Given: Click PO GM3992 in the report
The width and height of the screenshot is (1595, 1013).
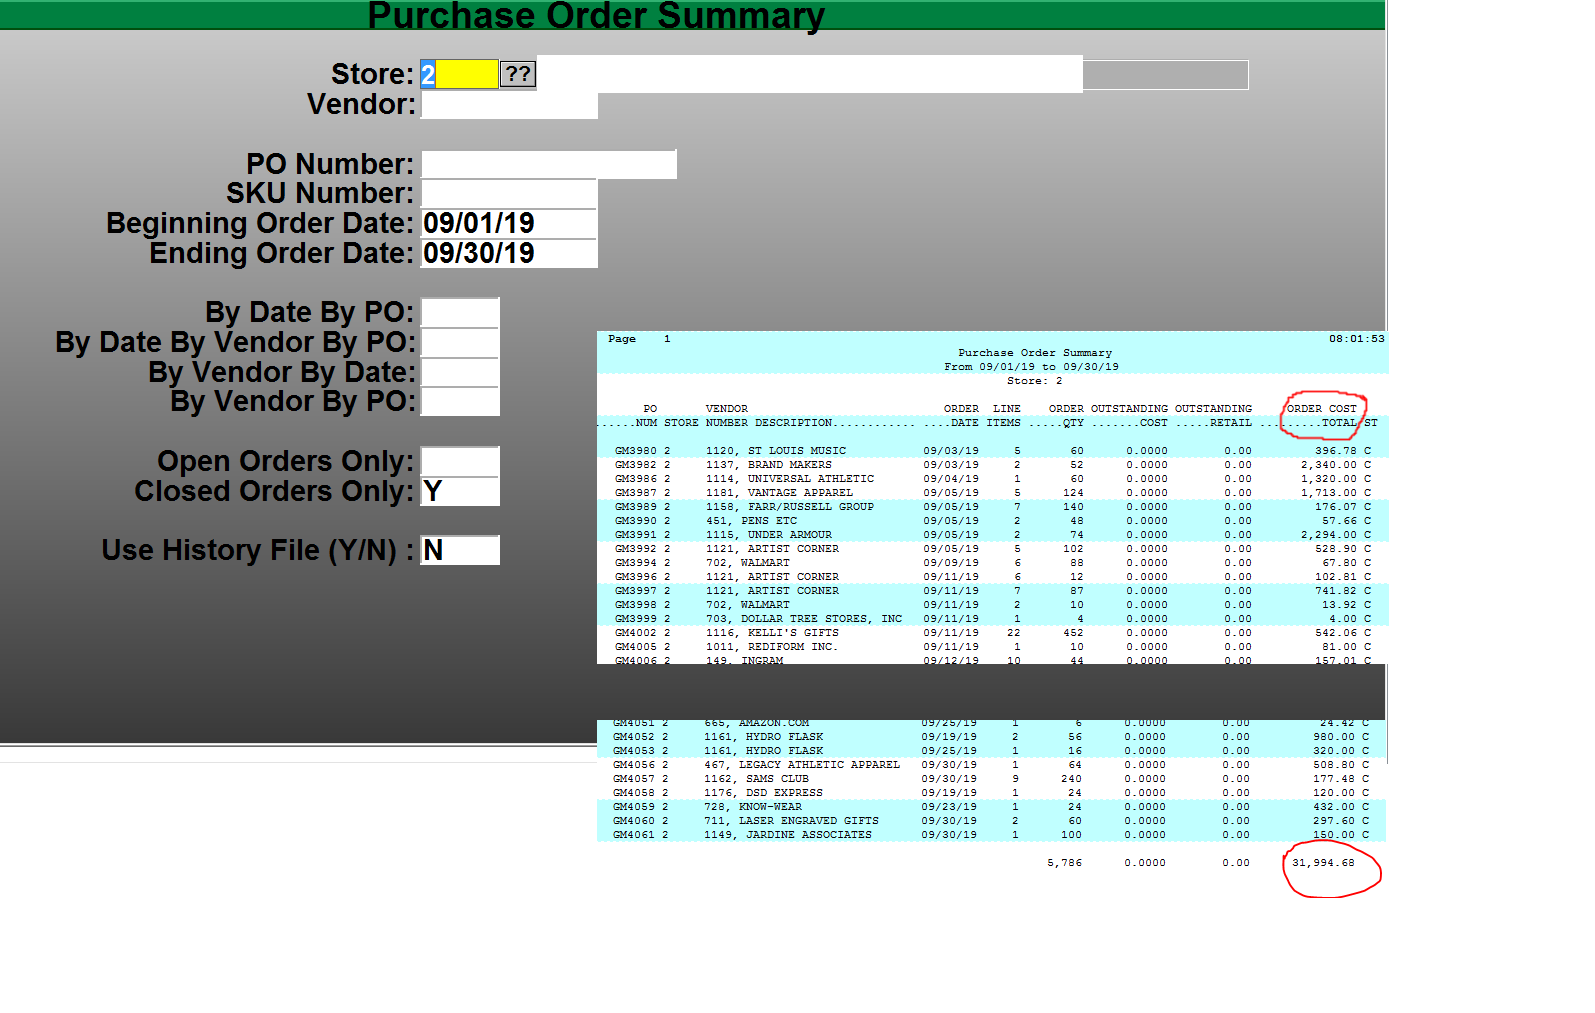Looking at the screenshot, I should tap(635, 549).
